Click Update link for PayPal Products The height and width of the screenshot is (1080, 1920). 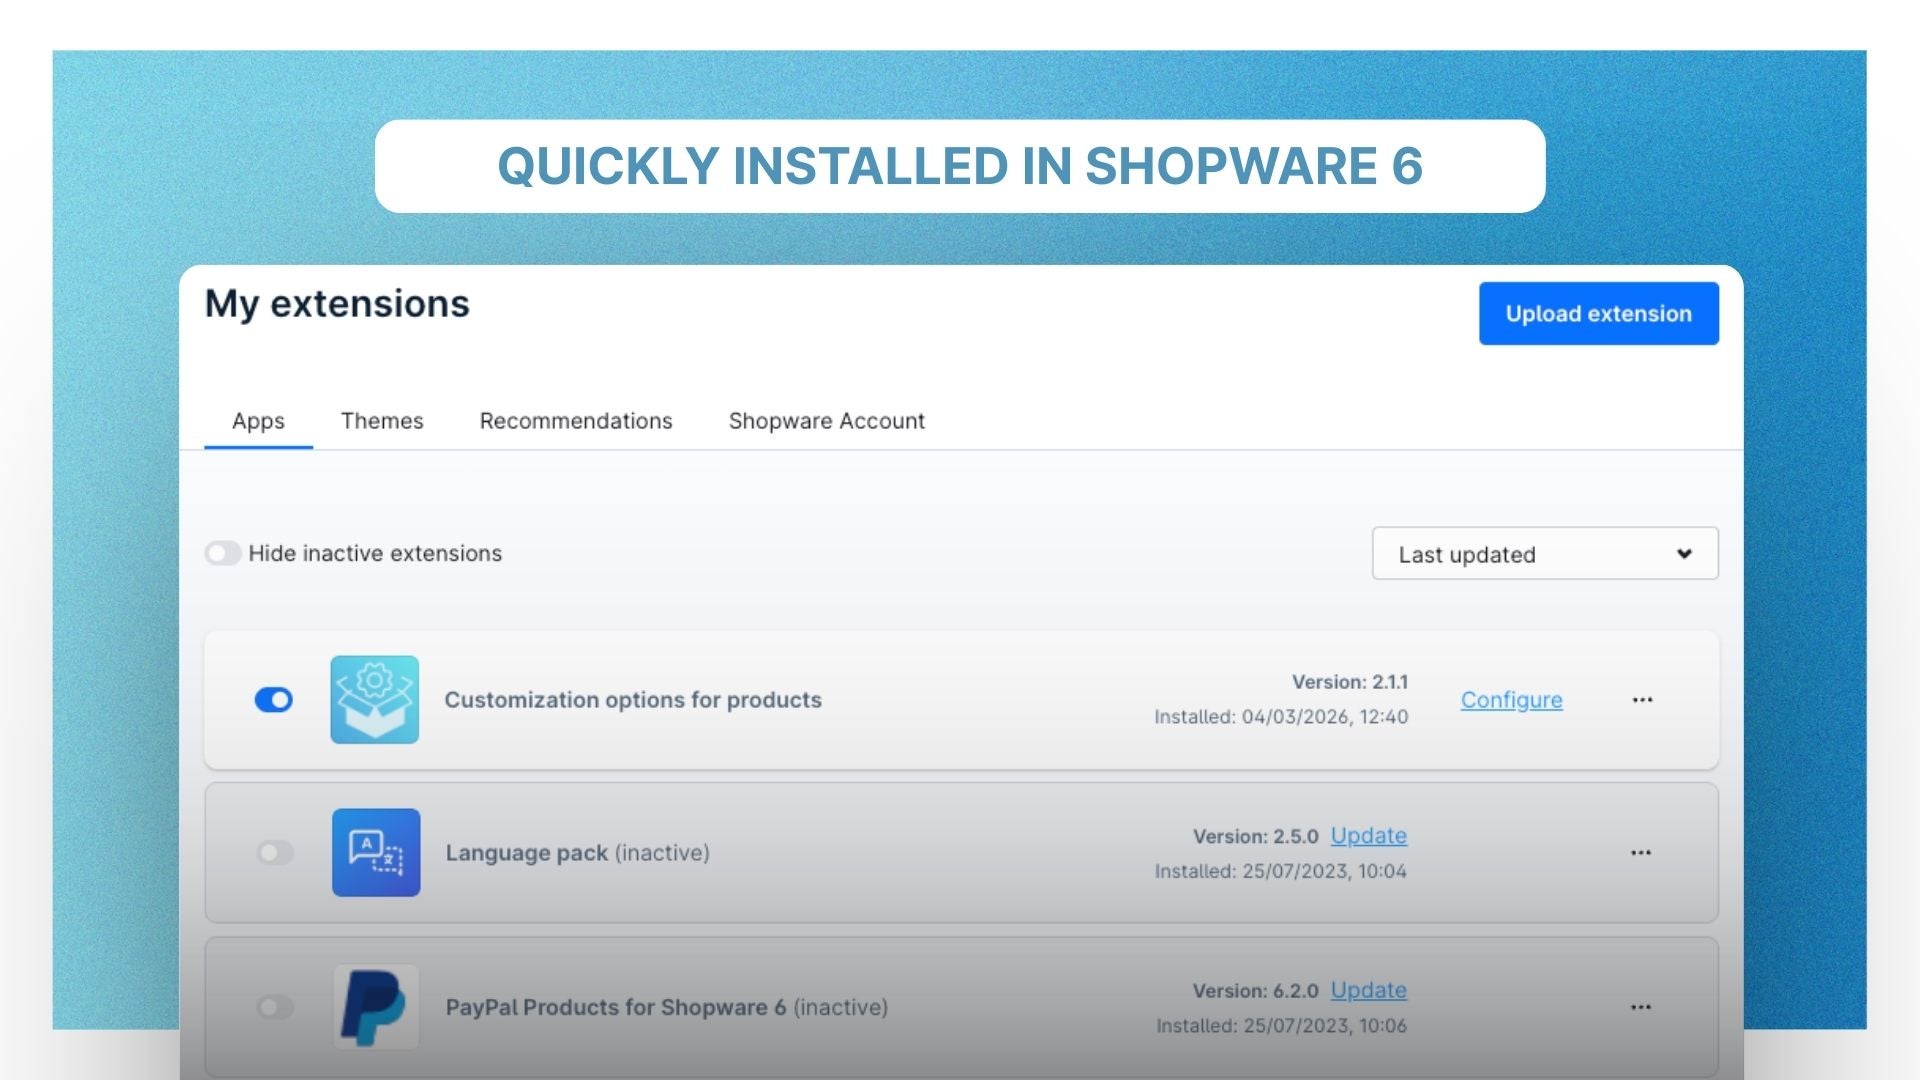click(x=1368, y=990)
